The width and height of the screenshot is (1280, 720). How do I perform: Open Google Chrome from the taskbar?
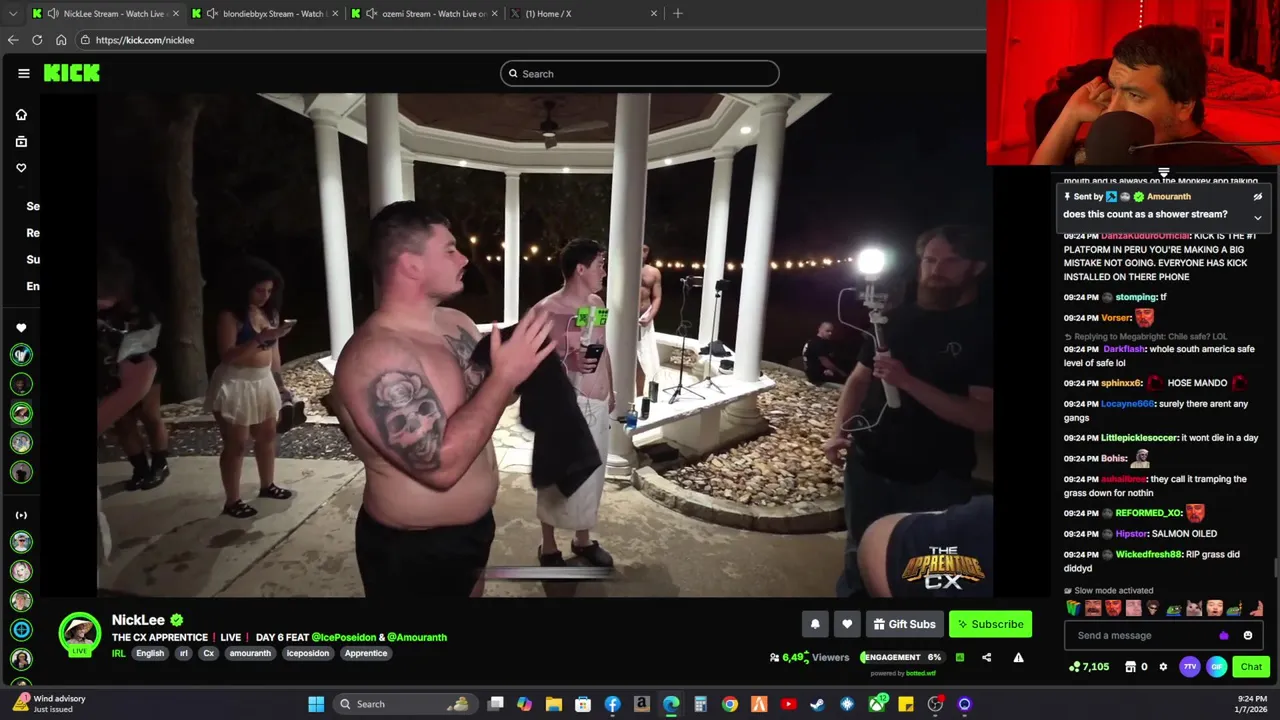click(730, 704)
